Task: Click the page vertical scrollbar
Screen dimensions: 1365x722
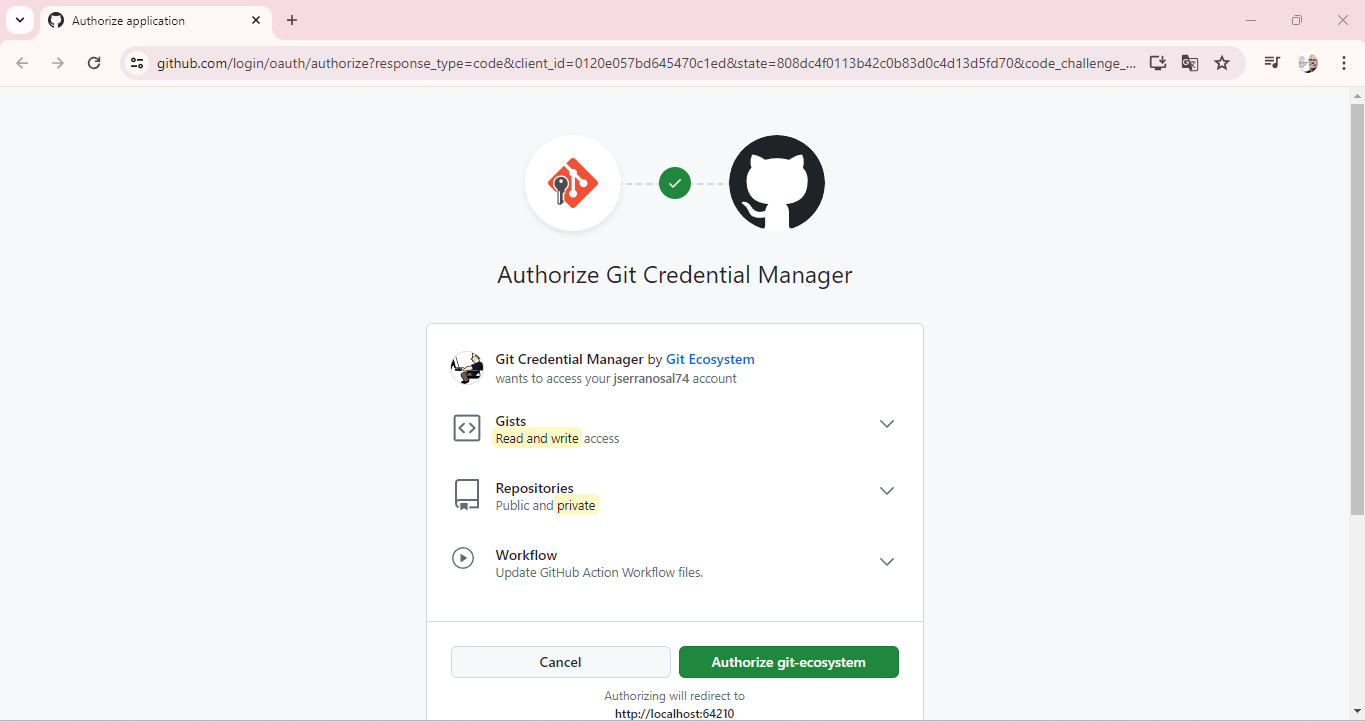Action: [x=1357, y=310]
